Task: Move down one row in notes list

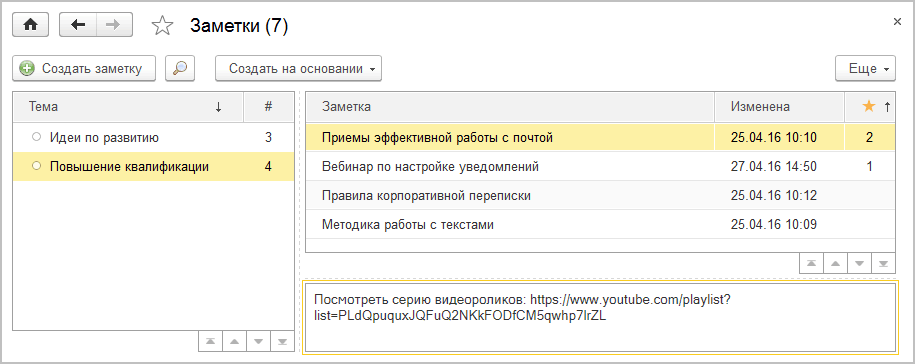Action: pos(859,263)
